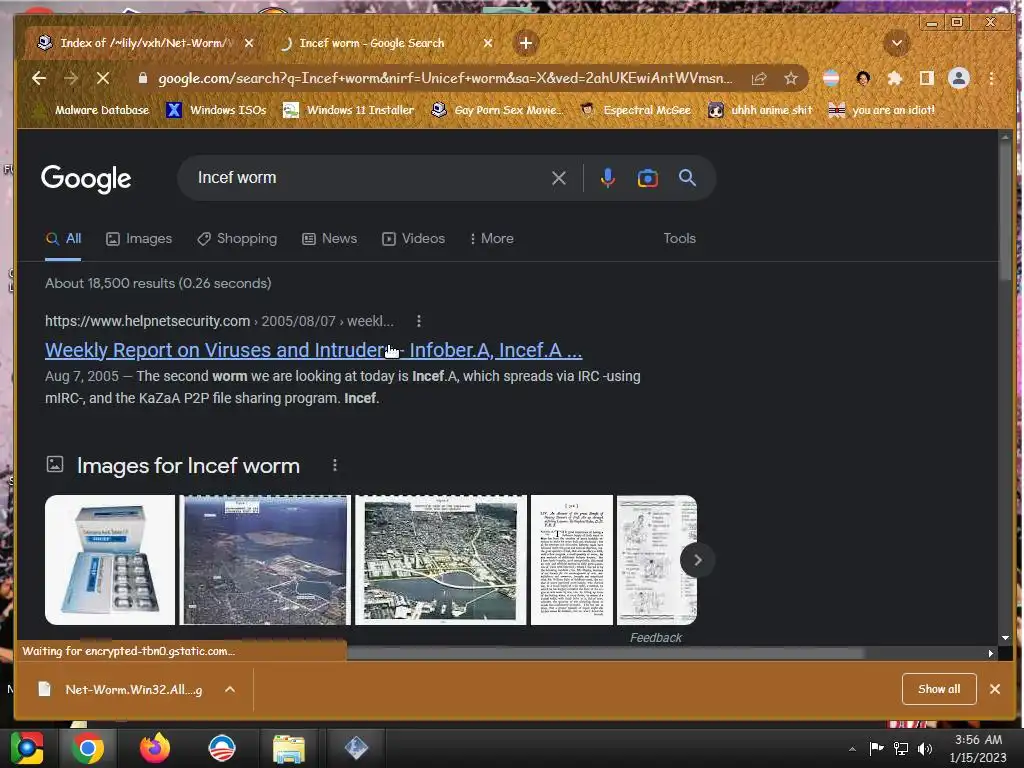Expand the More search filters menu
Viewport: 1024px width, 768px height.
pos(492,238)
